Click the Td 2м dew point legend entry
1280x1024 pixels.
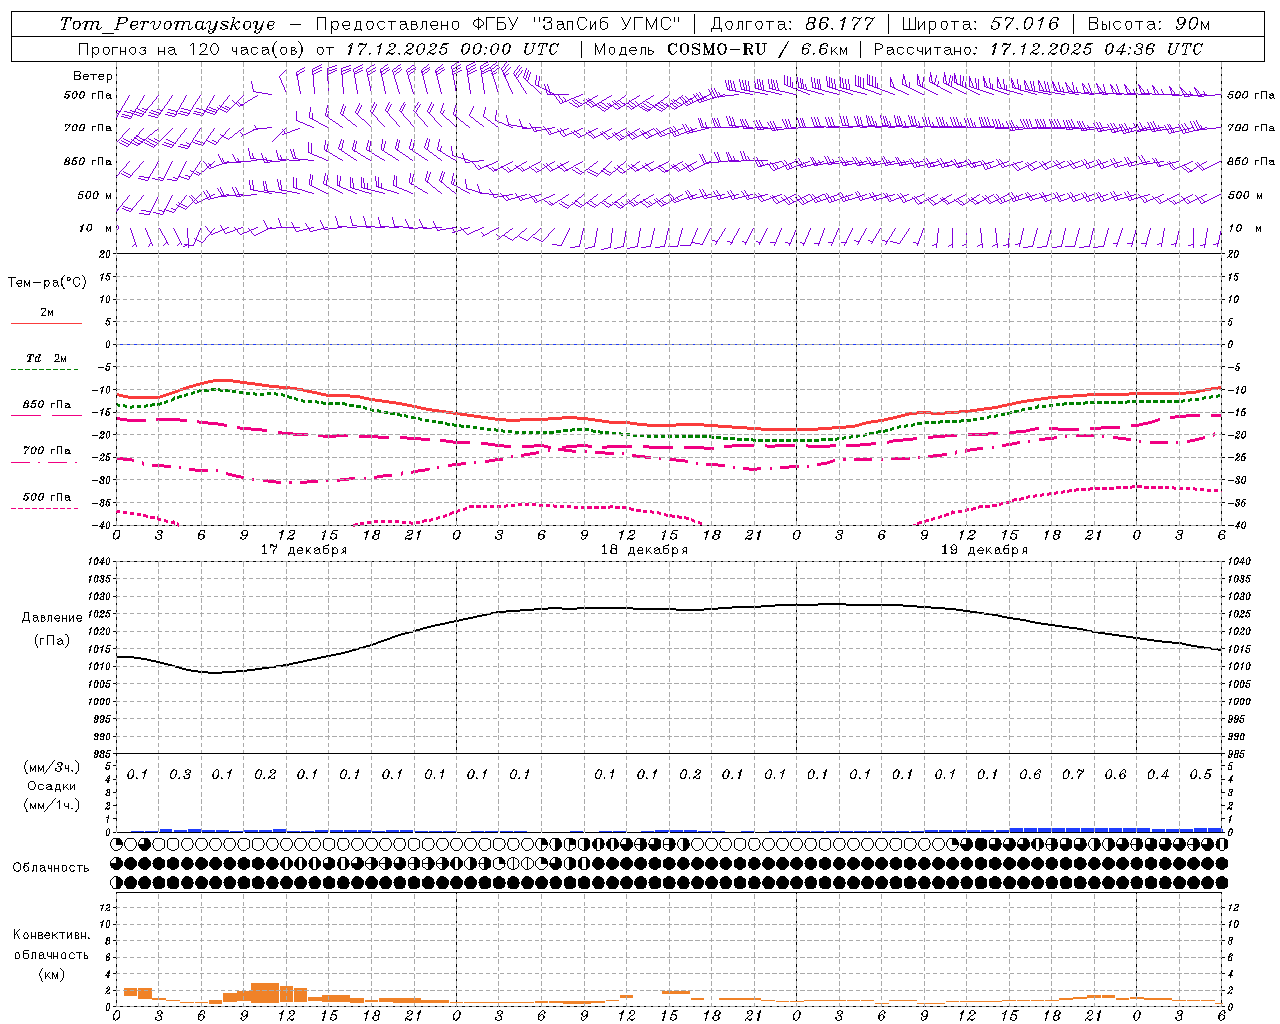click(x=46, y=358)
